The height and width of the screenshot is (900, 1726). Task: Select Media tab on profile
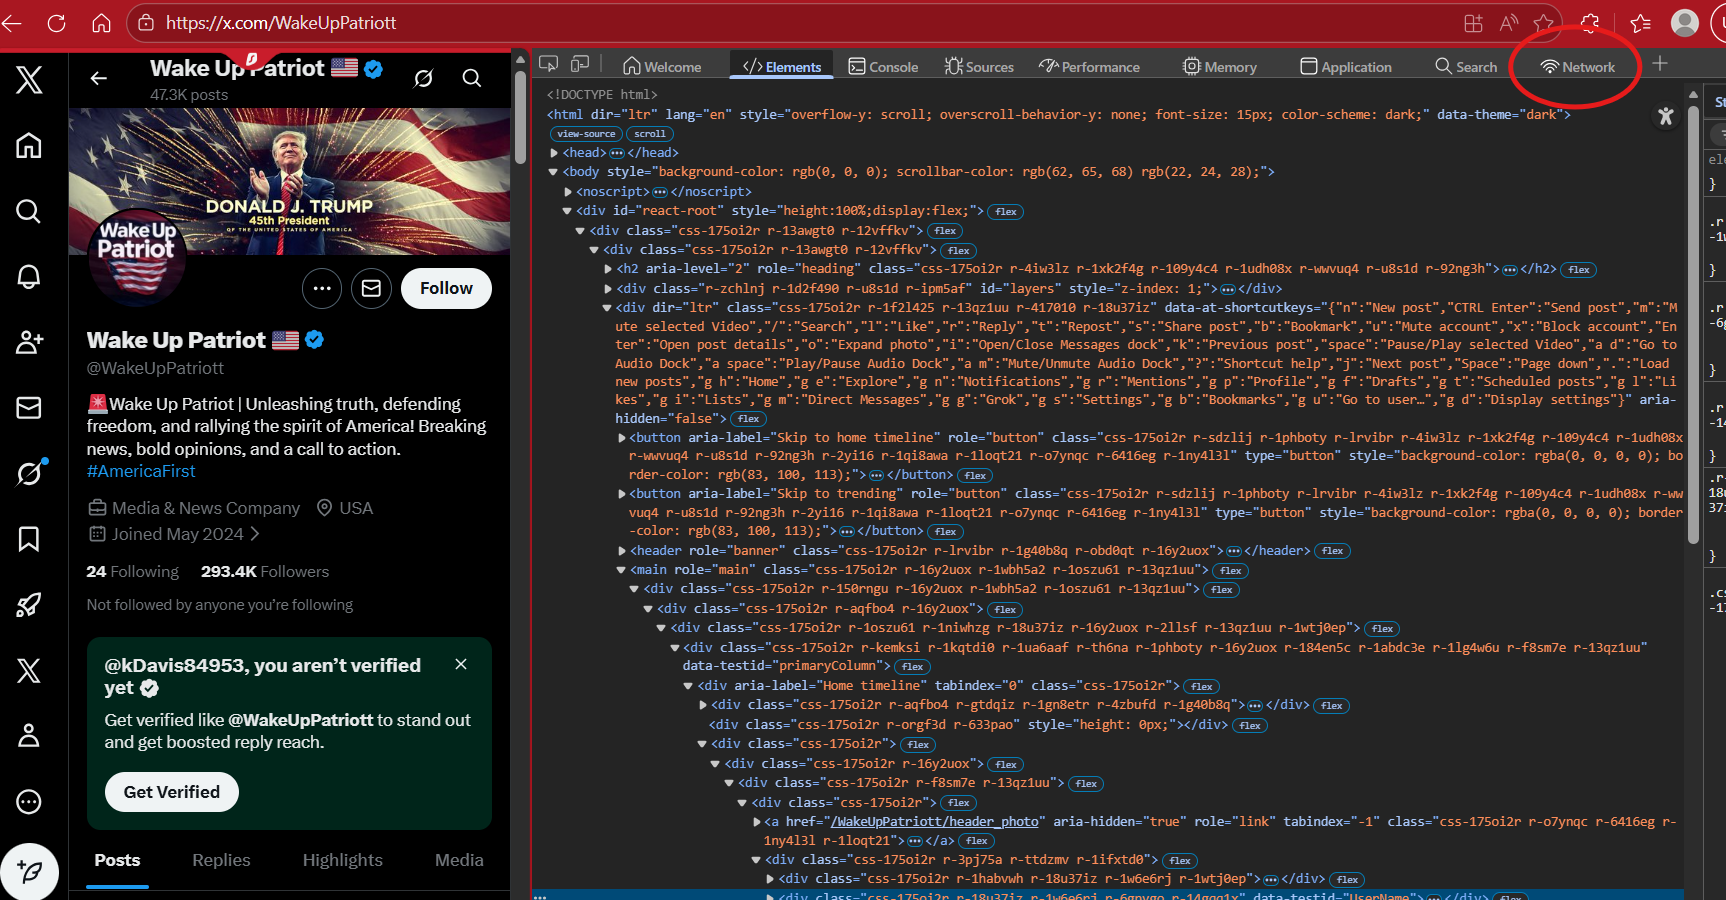pos(459,861)
